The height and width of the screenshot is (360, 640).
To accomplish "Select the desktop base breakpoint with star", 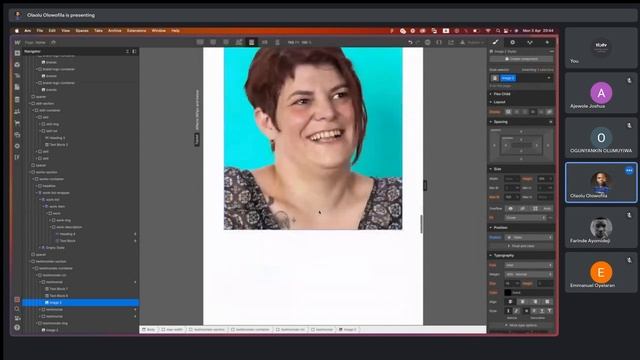I will (x=239, y=42).
